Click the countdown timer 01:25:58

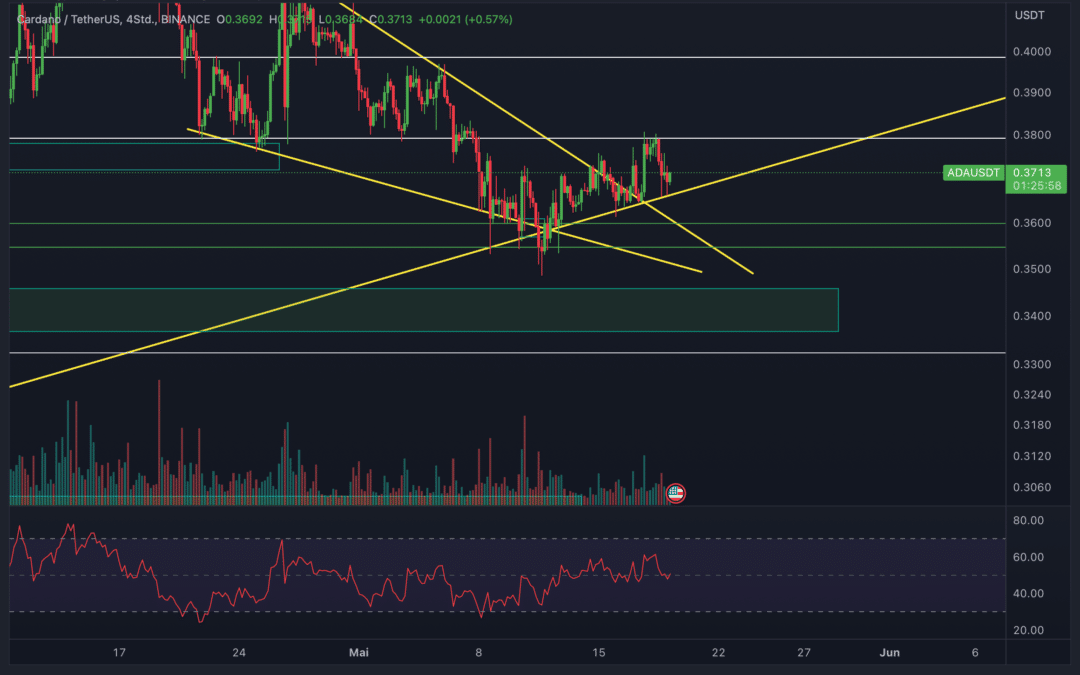coord(1036,186)
